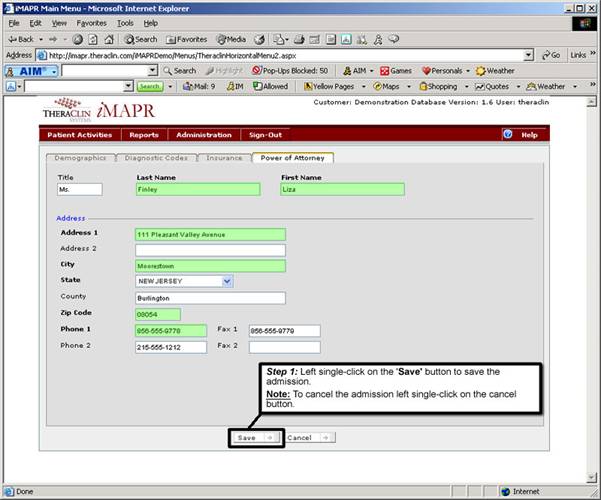Click the Save button
This screenshot has width=601, height=500.
[x=255, y=437]
